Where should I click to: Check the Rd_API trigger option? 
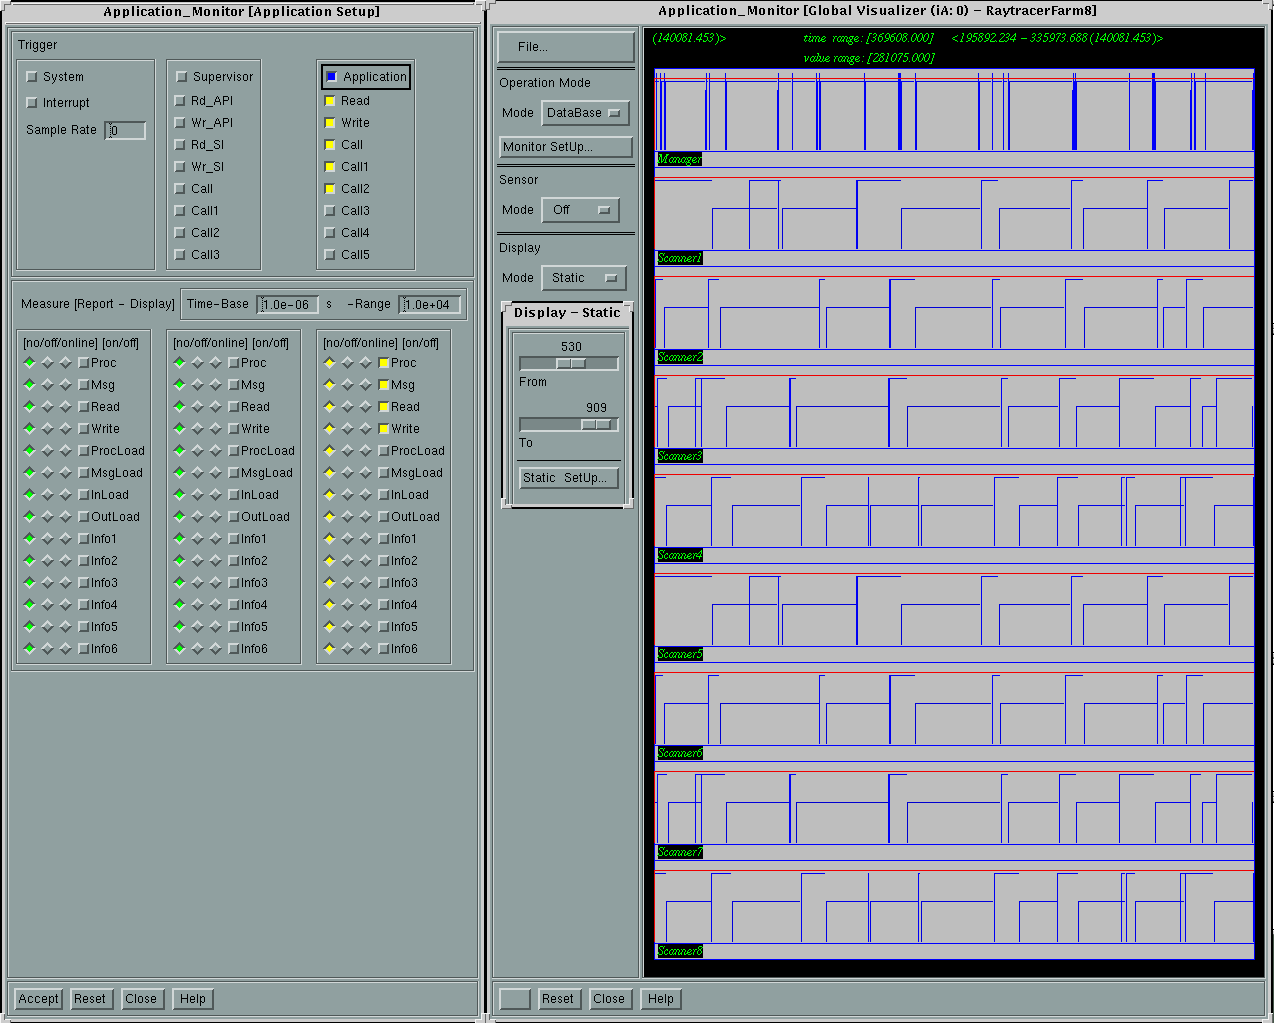point(180,101)
